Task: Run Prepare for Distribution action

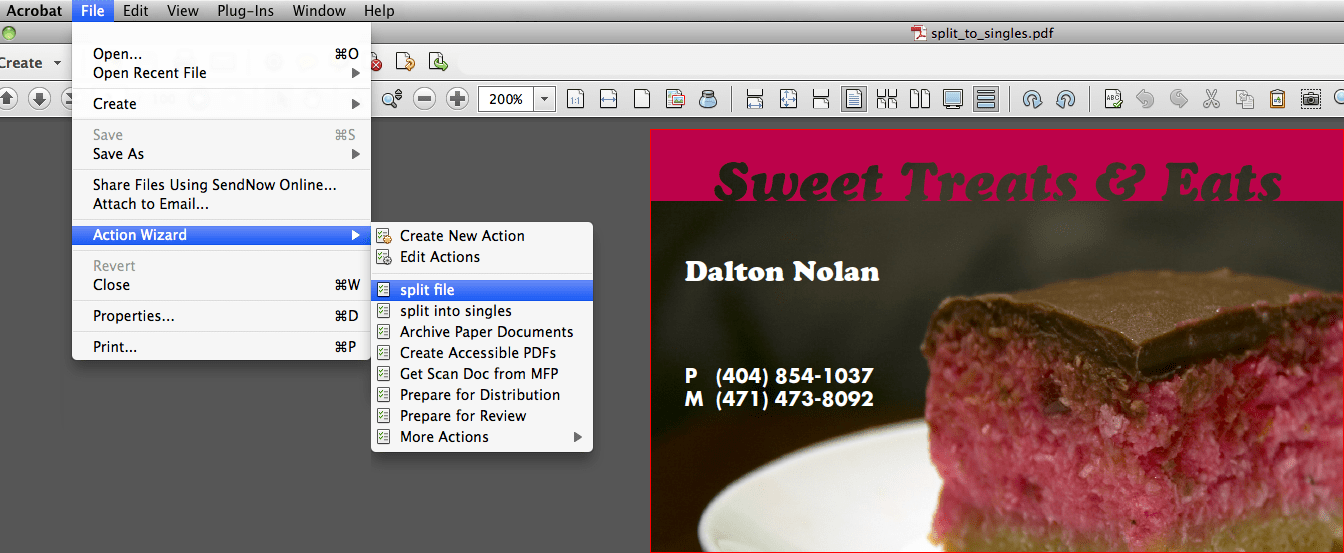Action: [x=482, y=395]
